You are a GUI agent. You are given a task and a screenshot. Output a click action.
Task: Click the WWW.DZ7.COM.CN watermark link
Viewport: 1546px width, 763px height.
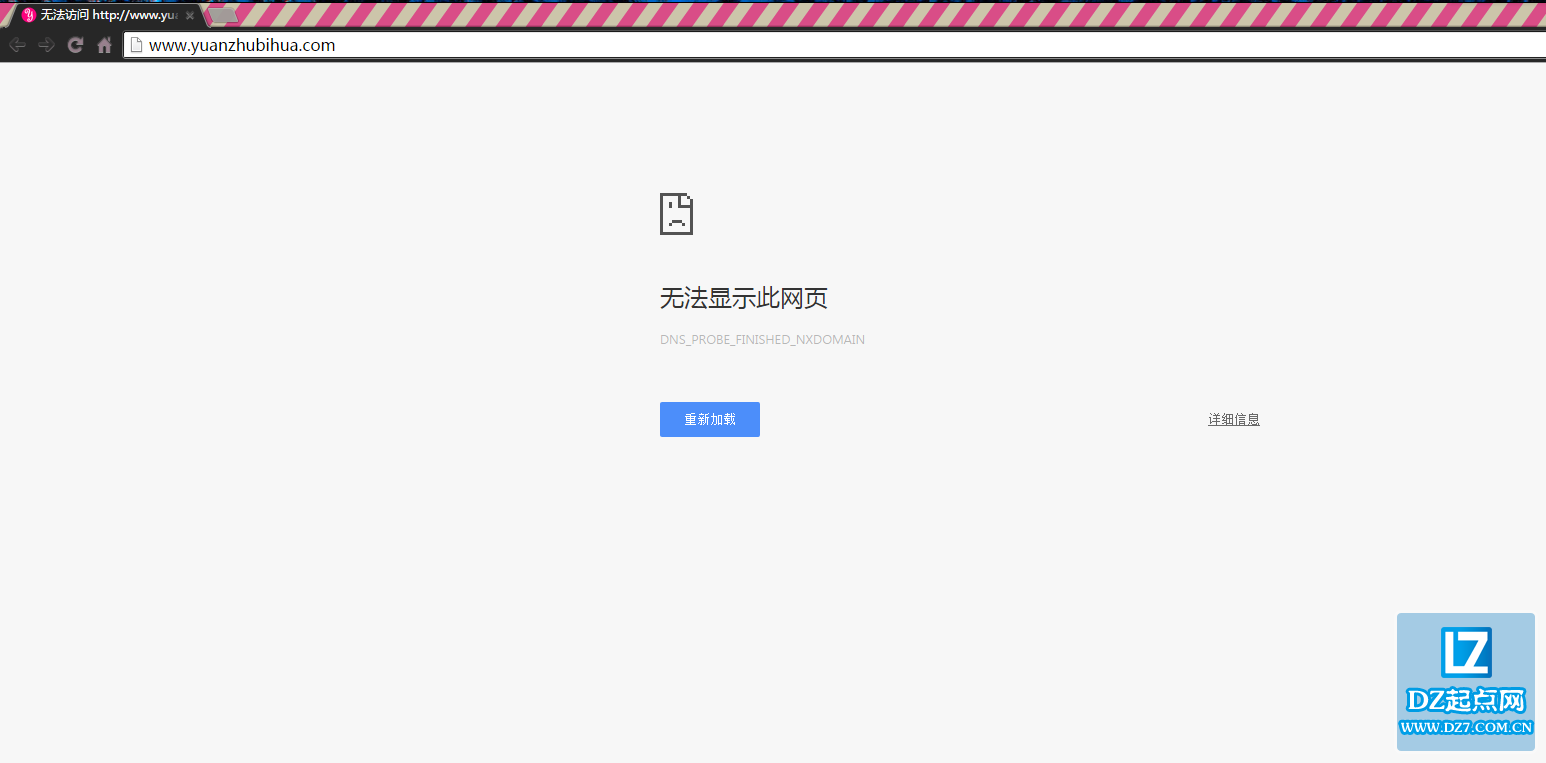[x=1465, y=727]
